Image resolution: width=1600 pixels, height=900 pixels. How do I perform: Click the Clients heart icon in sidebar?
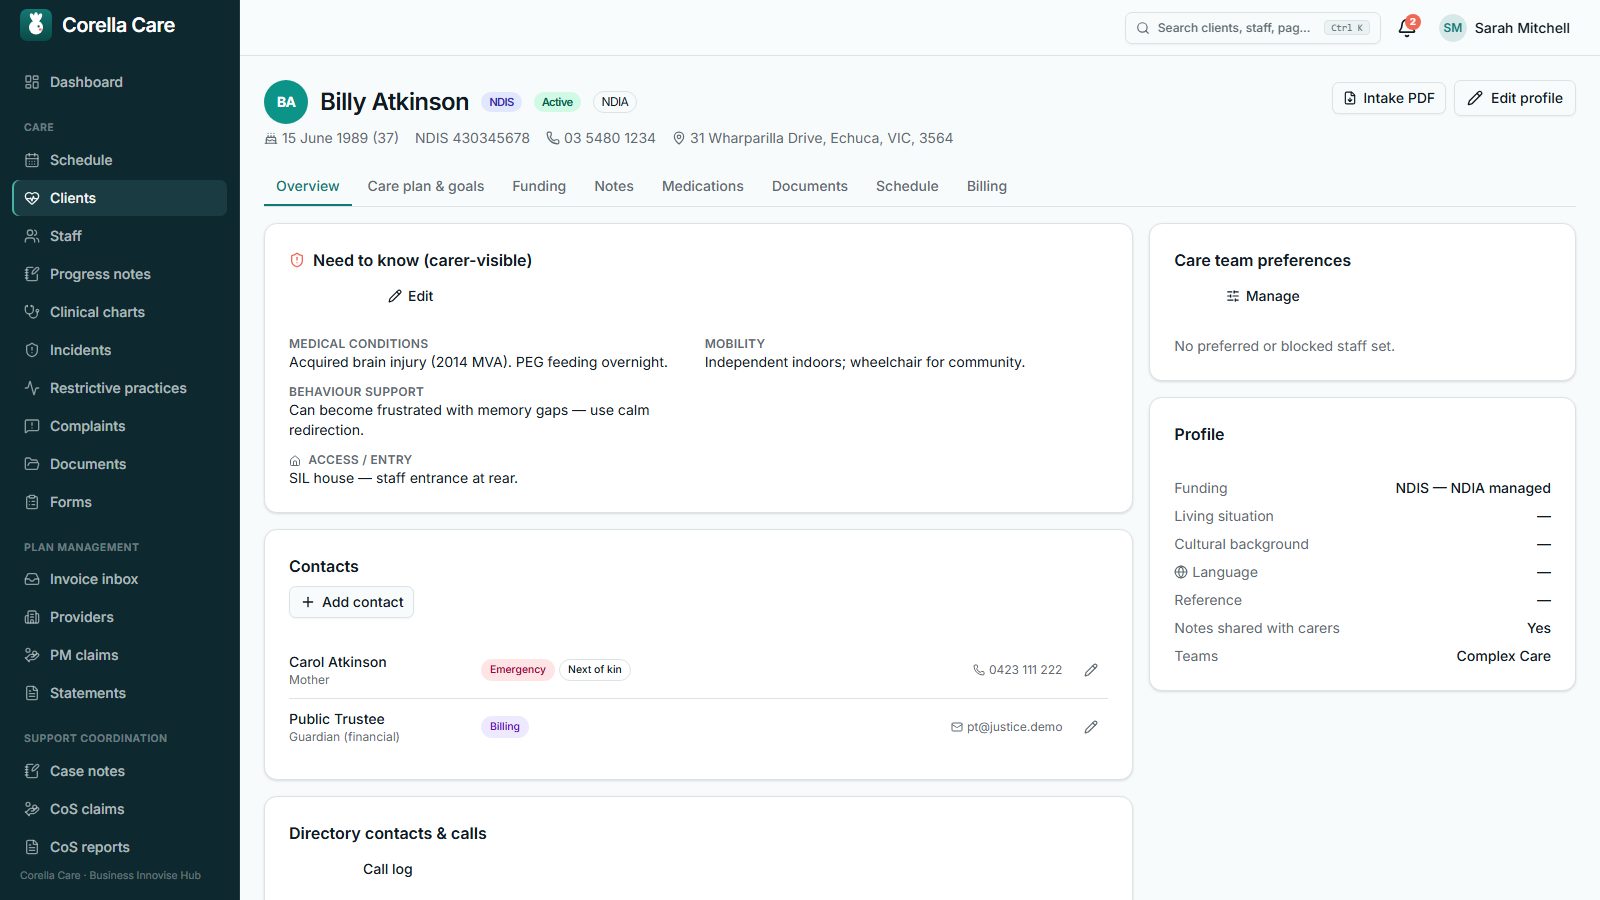32,198
